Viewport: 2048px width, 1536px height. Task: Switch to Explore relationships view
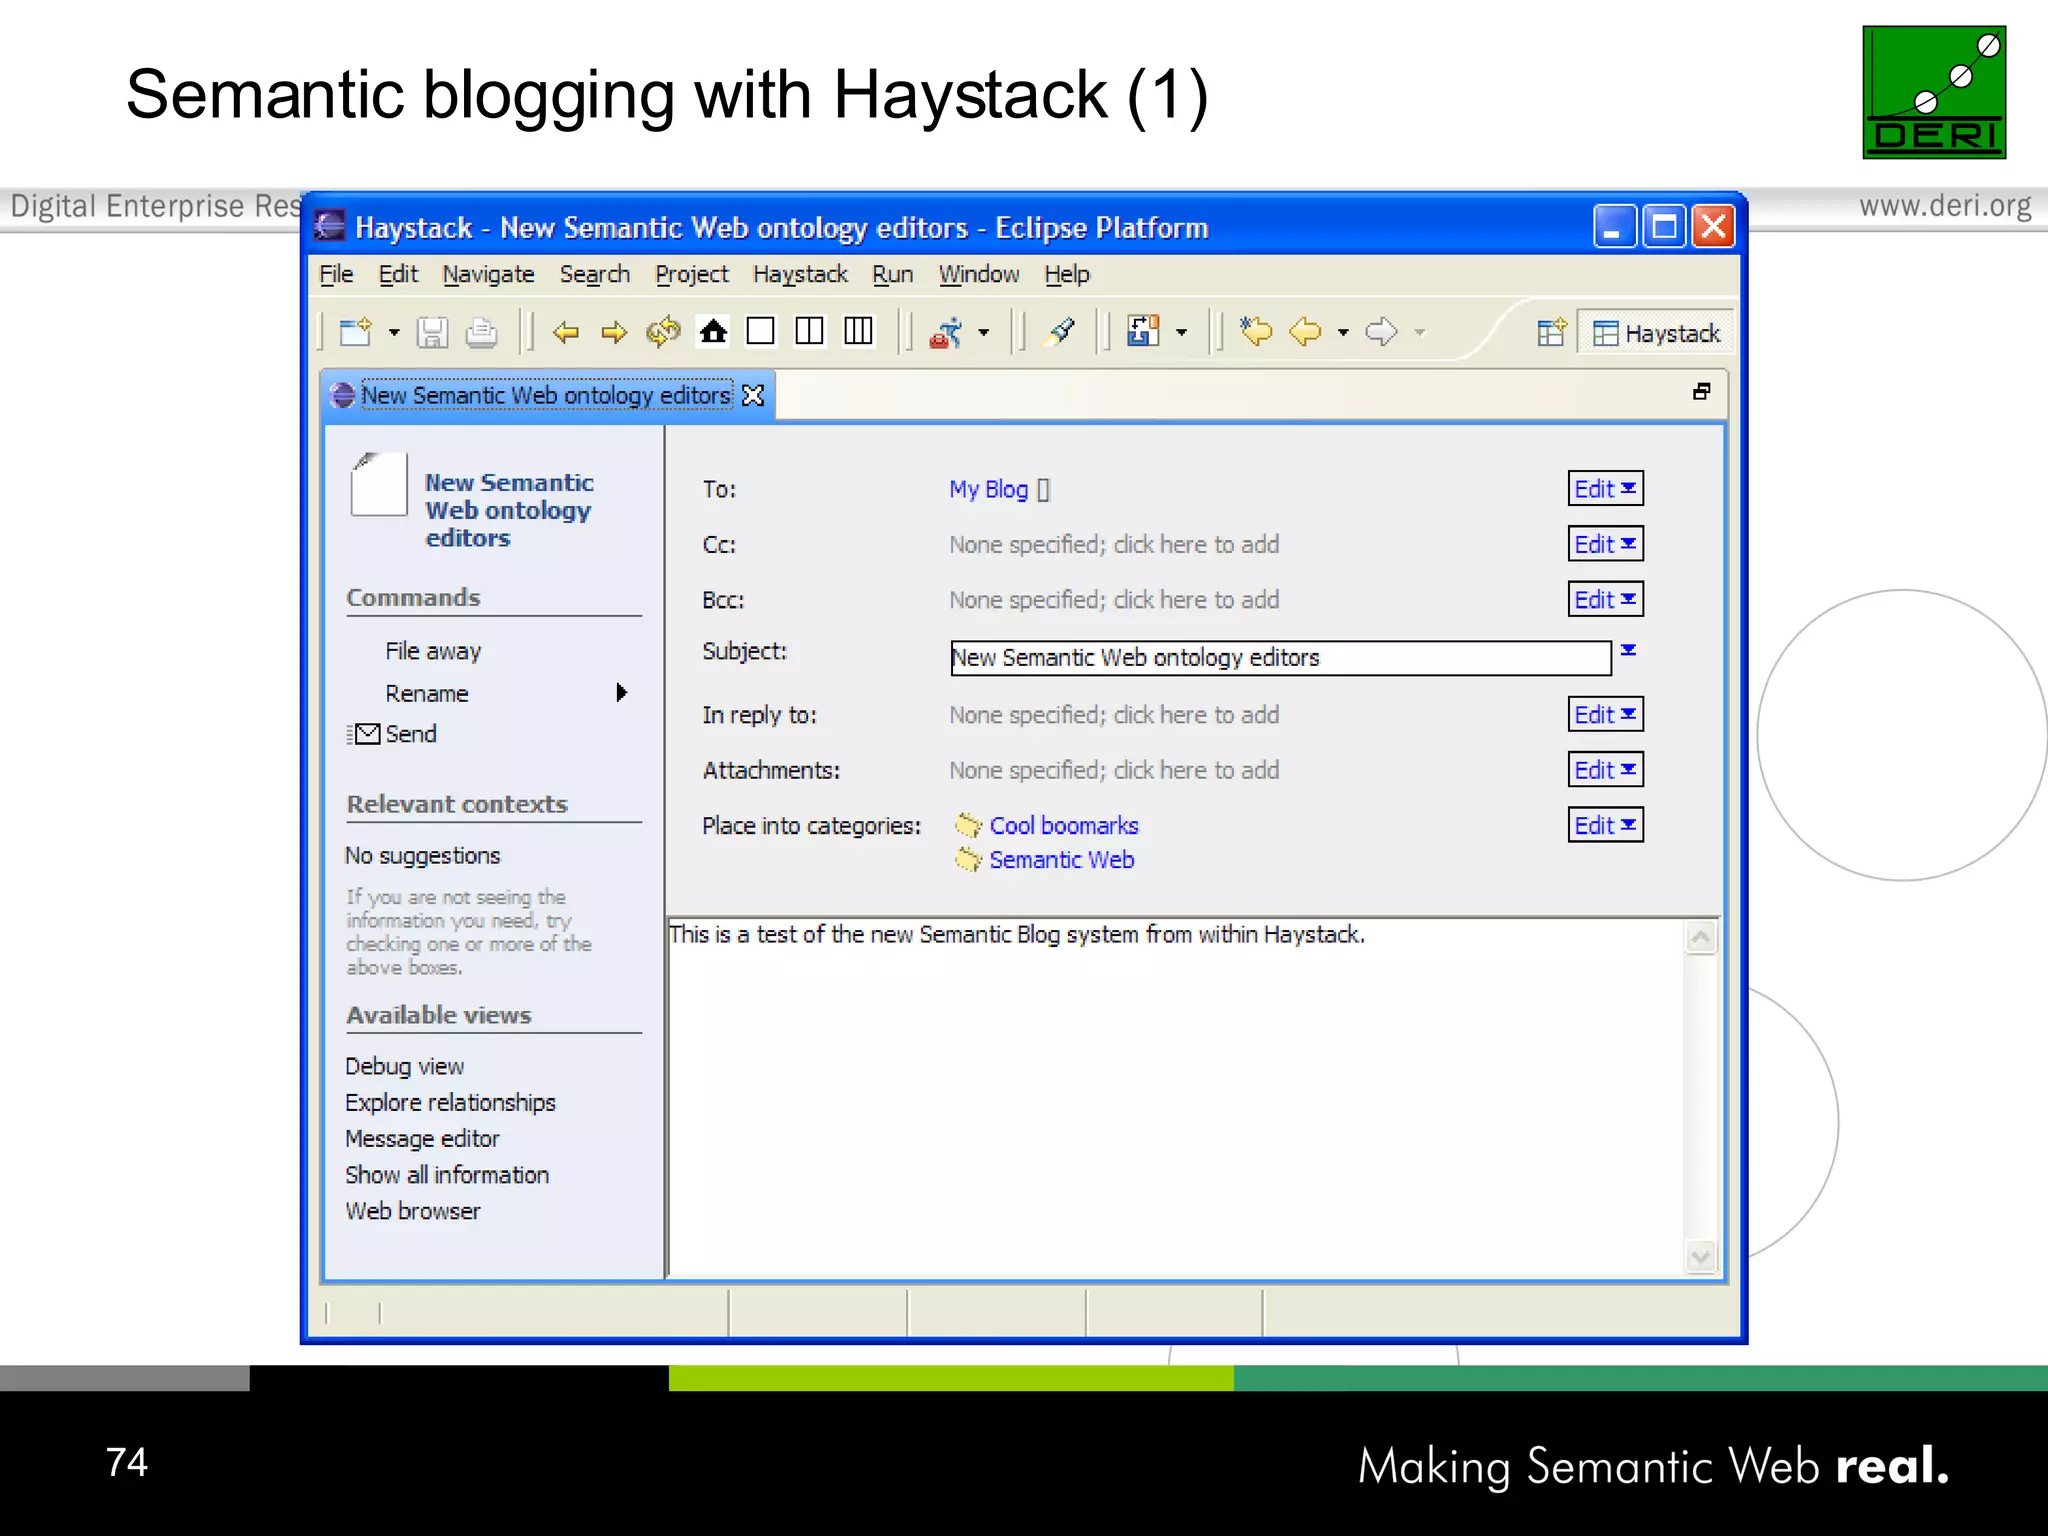point(450,1102)
